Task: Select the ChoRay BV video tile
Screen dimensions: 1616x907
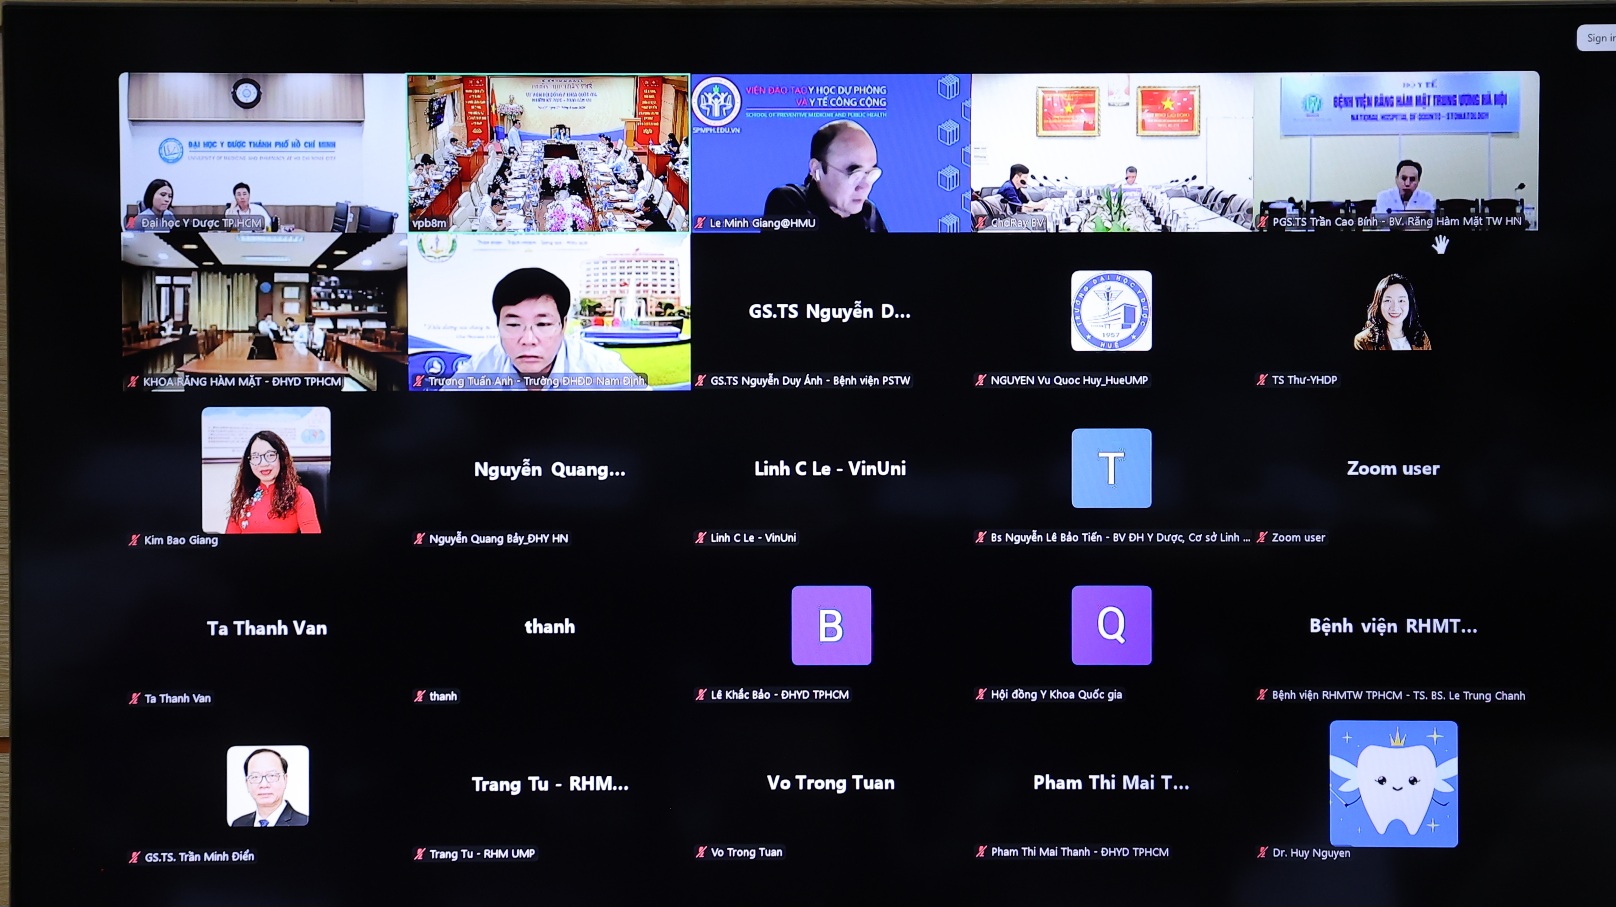Action: [x=1112, y=152]
